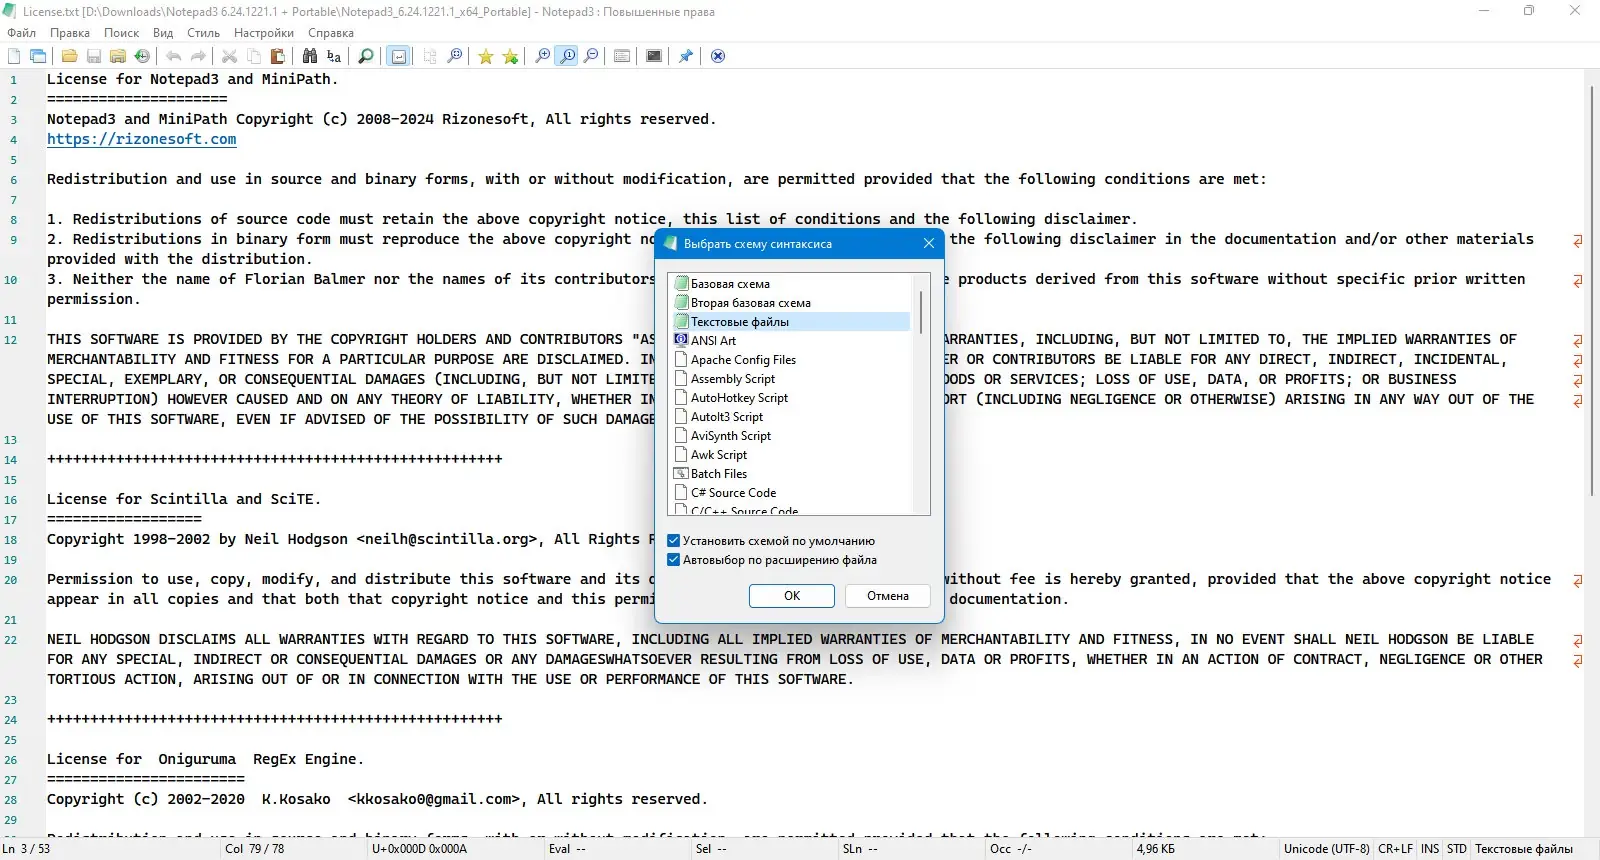The width and height of the screenshot is (1600, 860).
Task: Open file with folder icon
Action: point(69,56)
